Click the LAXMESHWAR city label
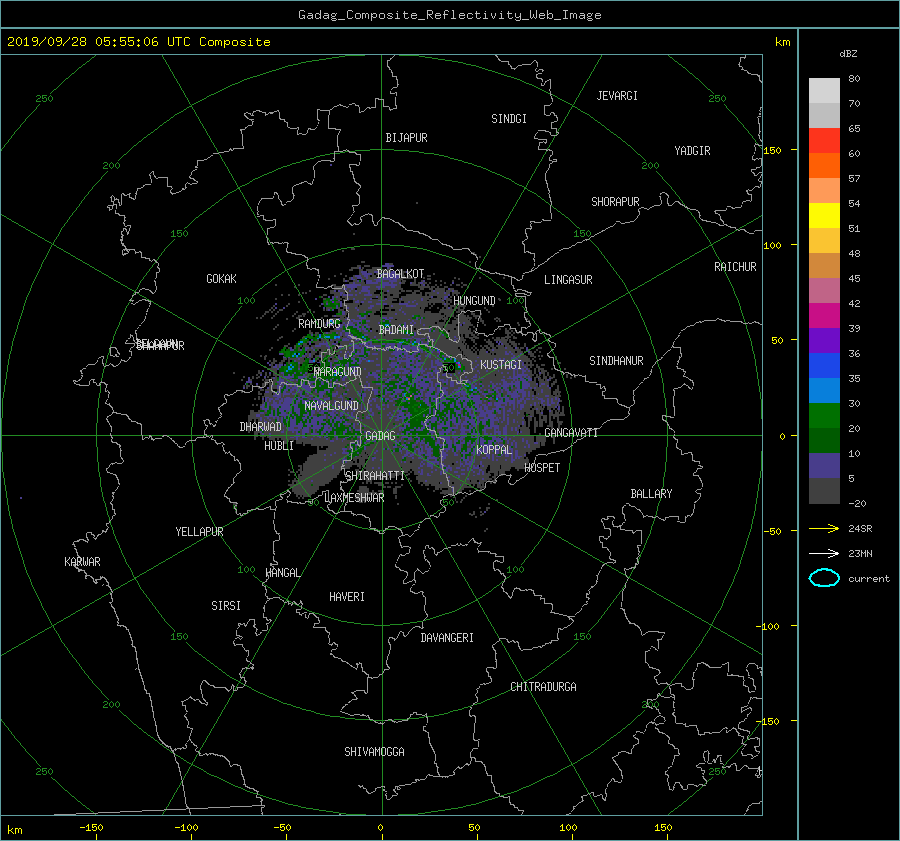The height and width of the screenshot is (841, 900). [354, 498]
